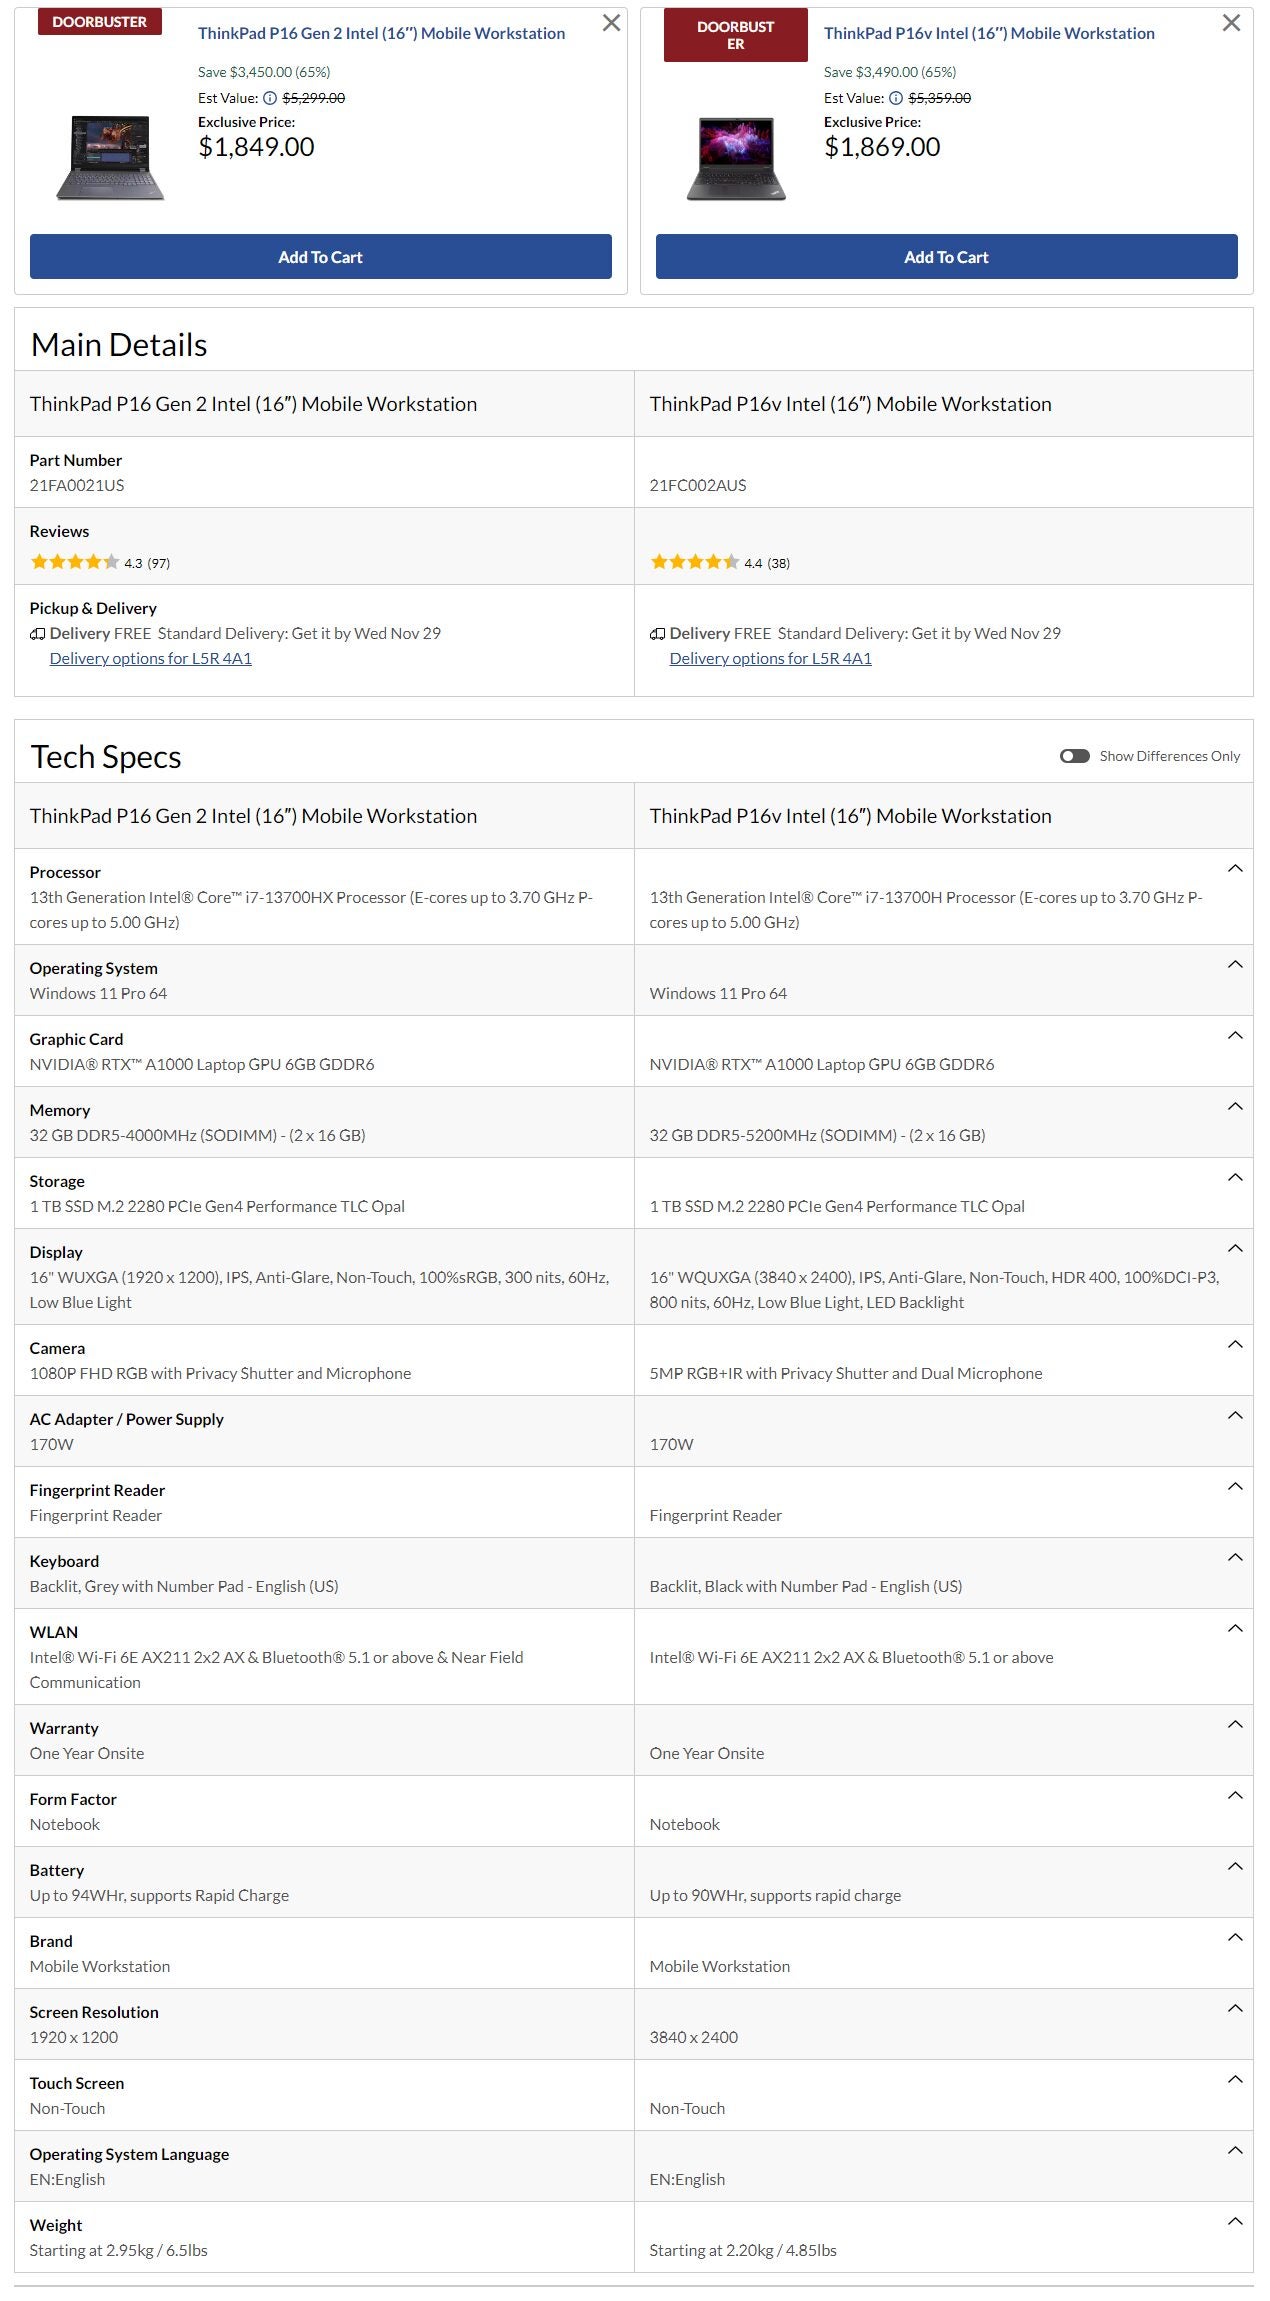Open ThinkPad P16v product page
The height and width of the screenshot is (2301, 1270).
pyautogui.click(x=989, y=33)
